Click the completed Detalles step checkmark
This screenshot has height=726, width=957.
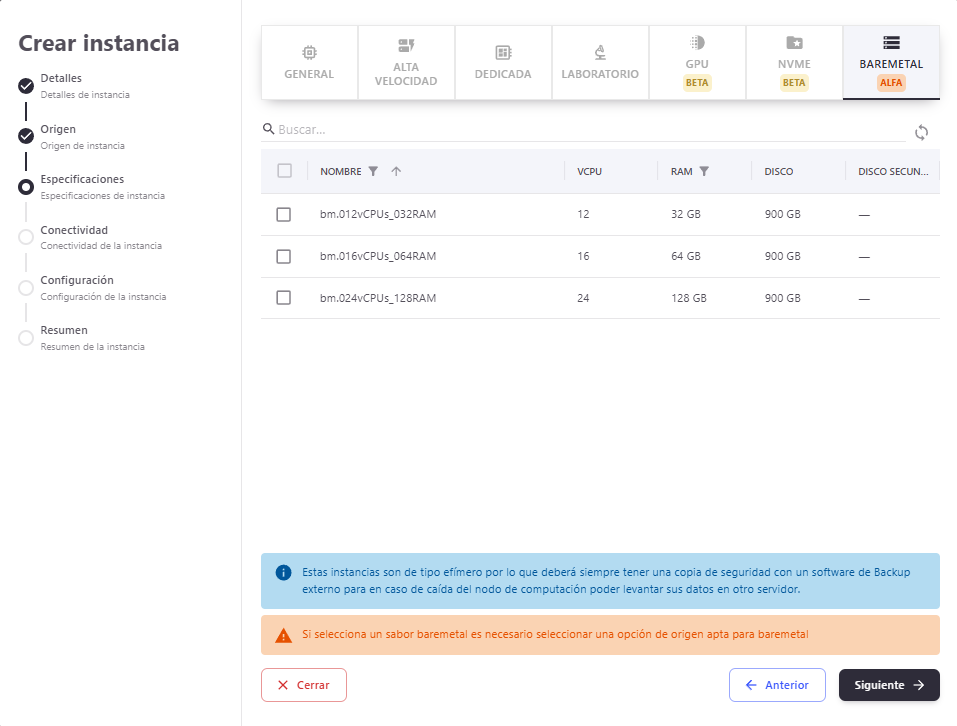pos(26,86)
